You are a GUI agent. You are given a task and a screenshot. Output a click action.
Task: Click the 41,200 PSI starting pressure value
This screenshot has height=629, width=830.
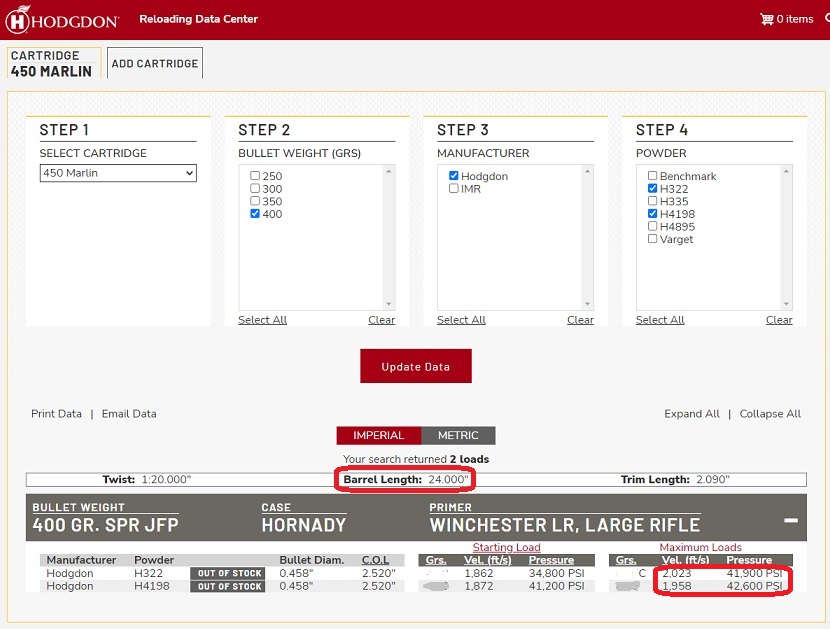(556, 586)
